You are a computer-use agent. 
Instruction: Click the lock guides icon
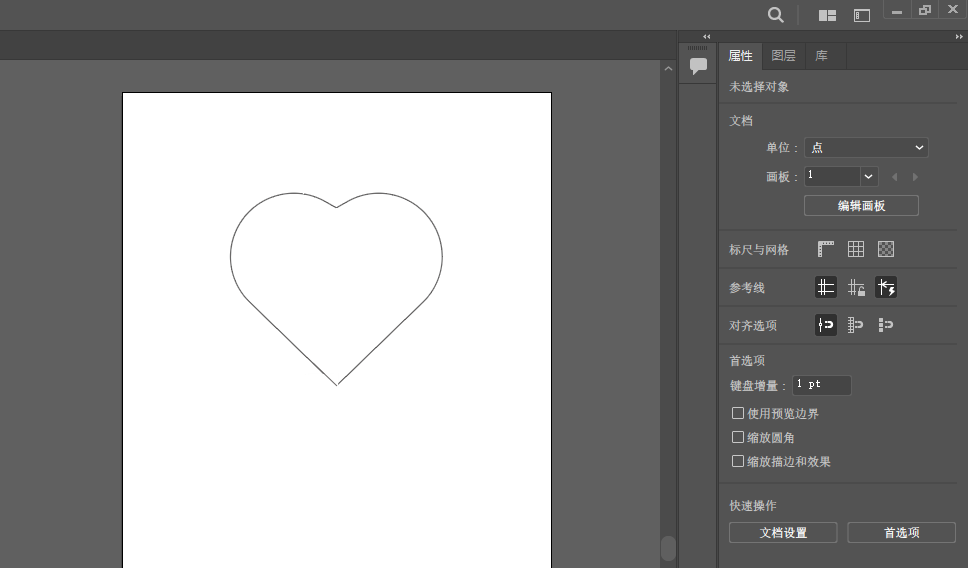pos(856,288)
